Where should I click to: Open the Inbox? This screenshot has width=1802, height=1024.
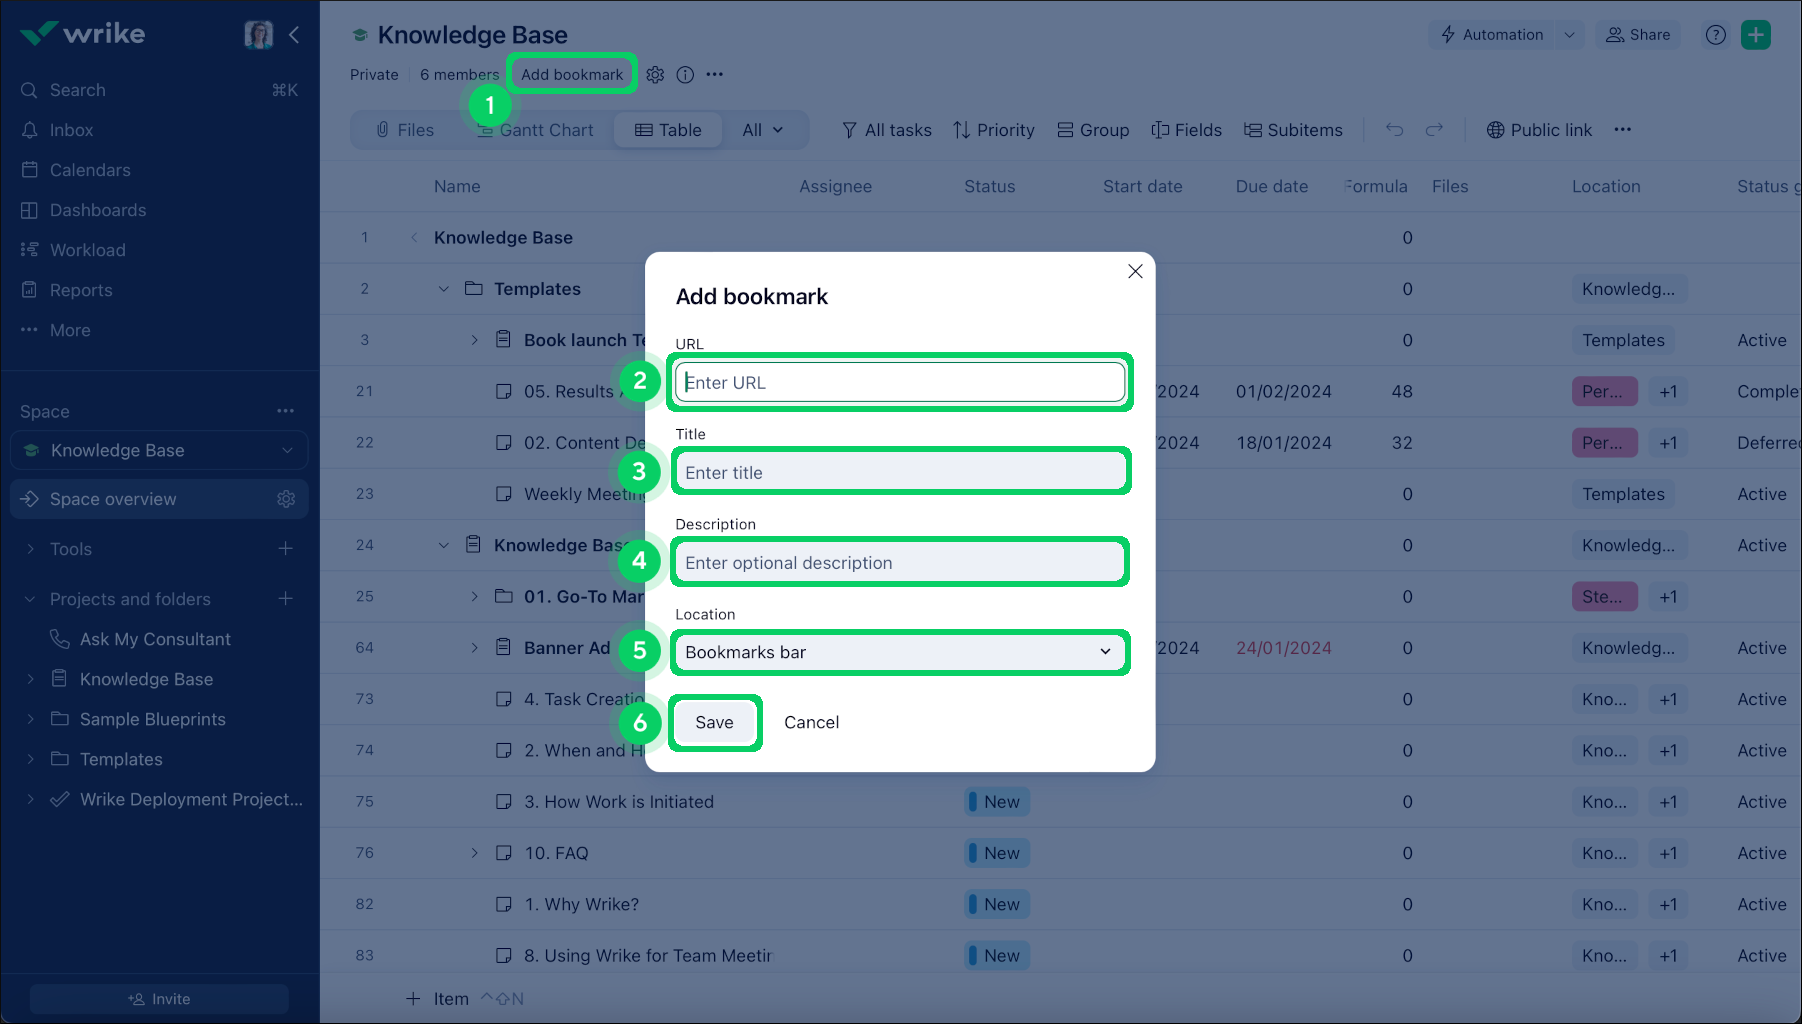tap(70, 129)
